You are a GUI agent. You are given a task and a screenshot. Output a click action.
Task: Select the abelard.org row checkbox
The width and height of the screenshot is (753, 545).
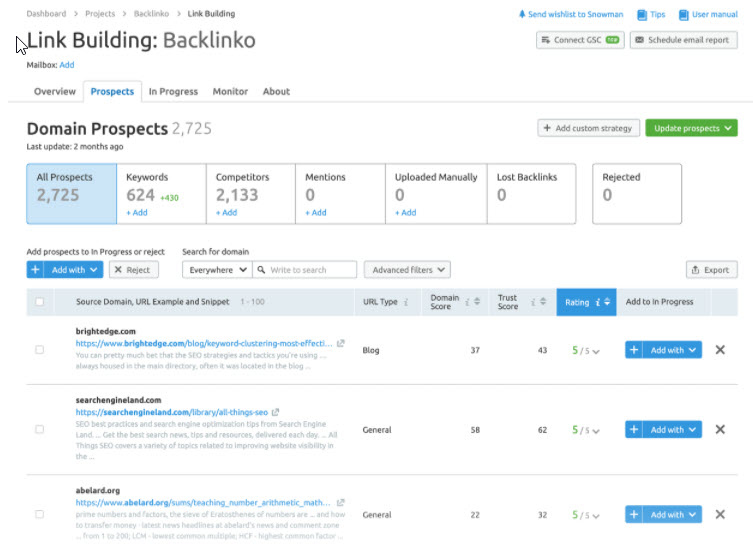pos(40,514)
